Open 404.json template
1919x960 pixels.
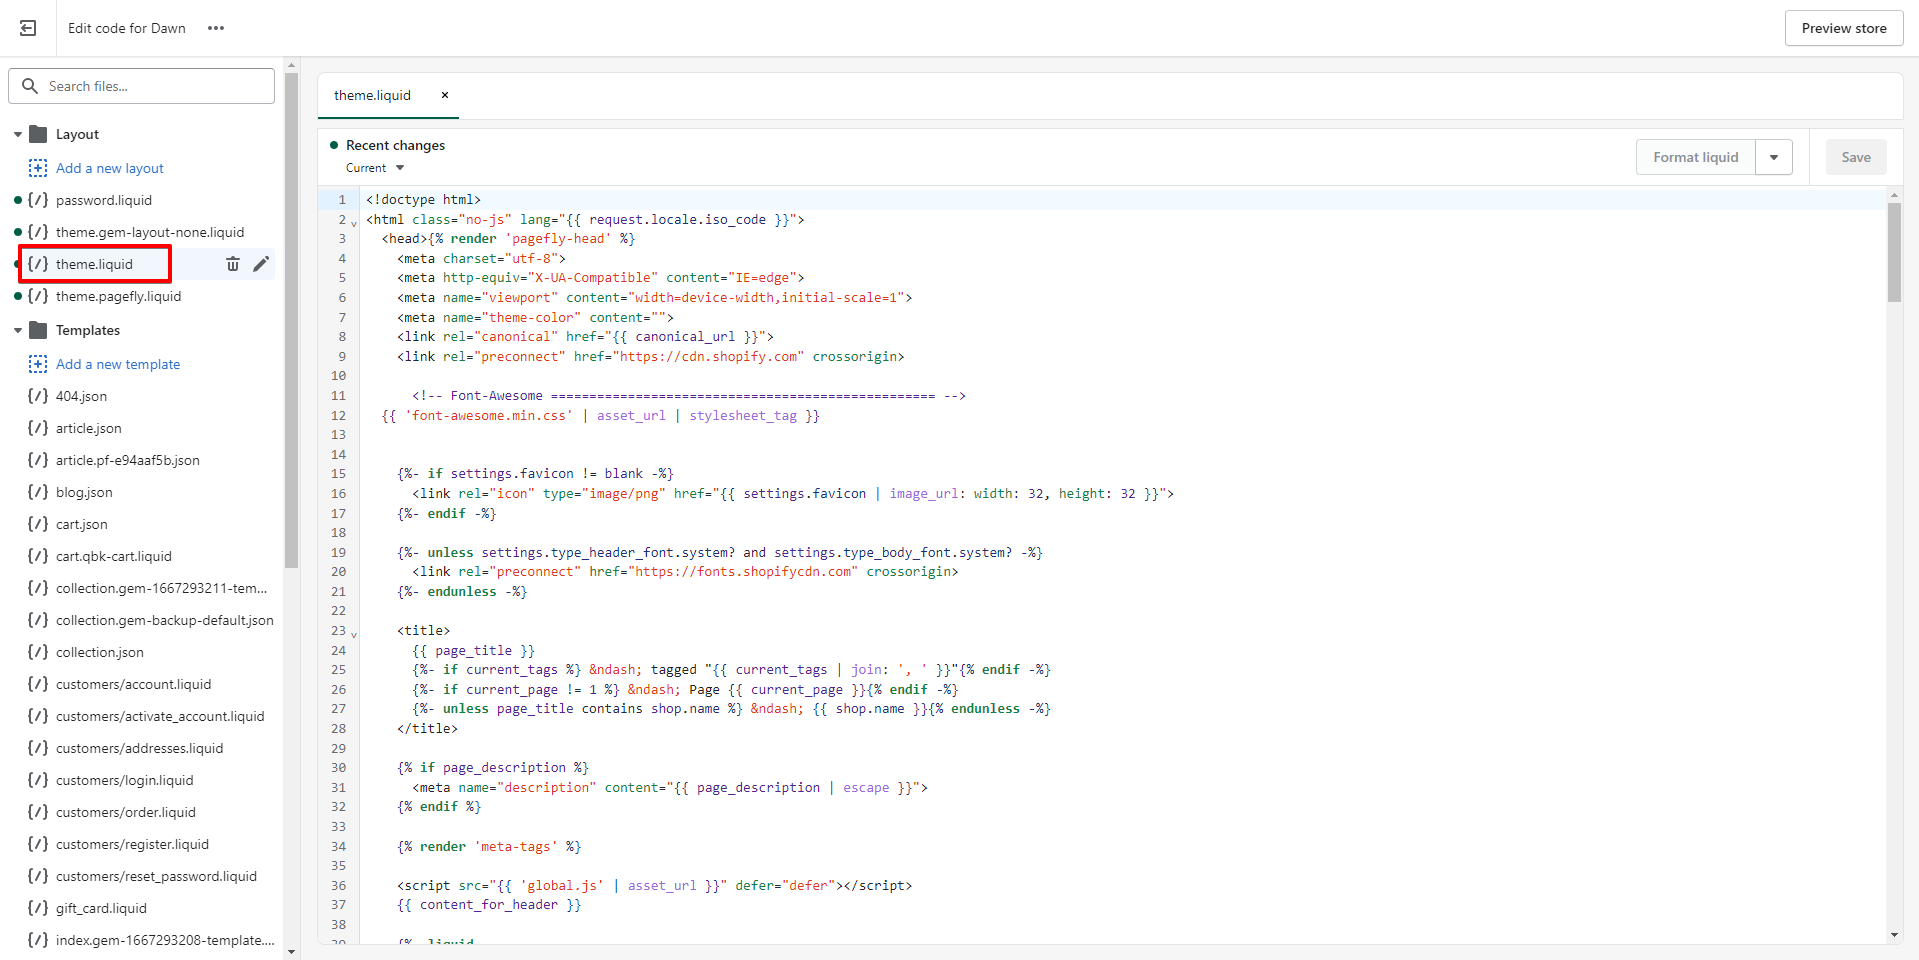click(x=81, y=396)
